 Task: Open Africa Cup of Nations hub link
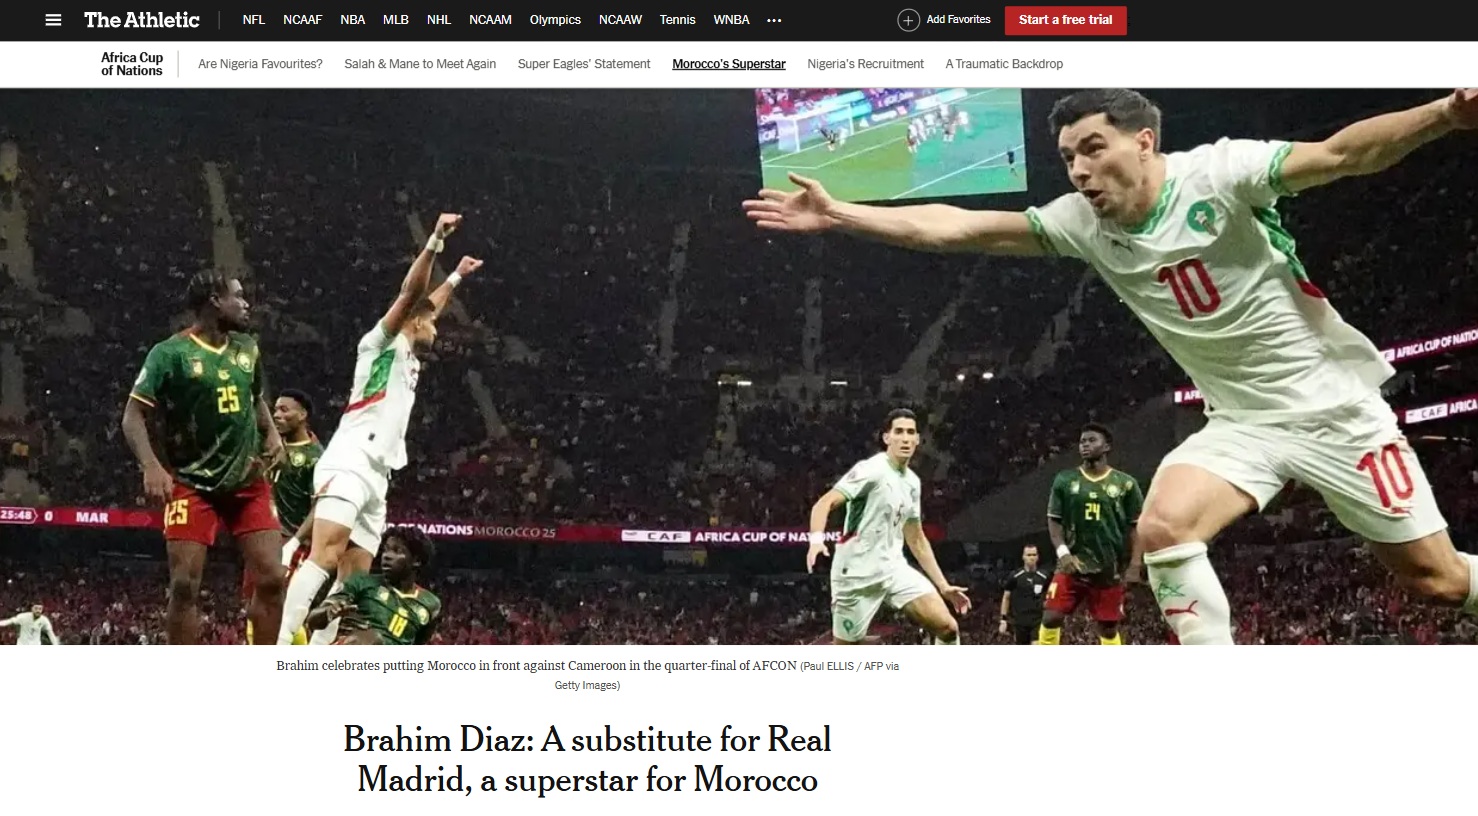click(x=132, y=64)
